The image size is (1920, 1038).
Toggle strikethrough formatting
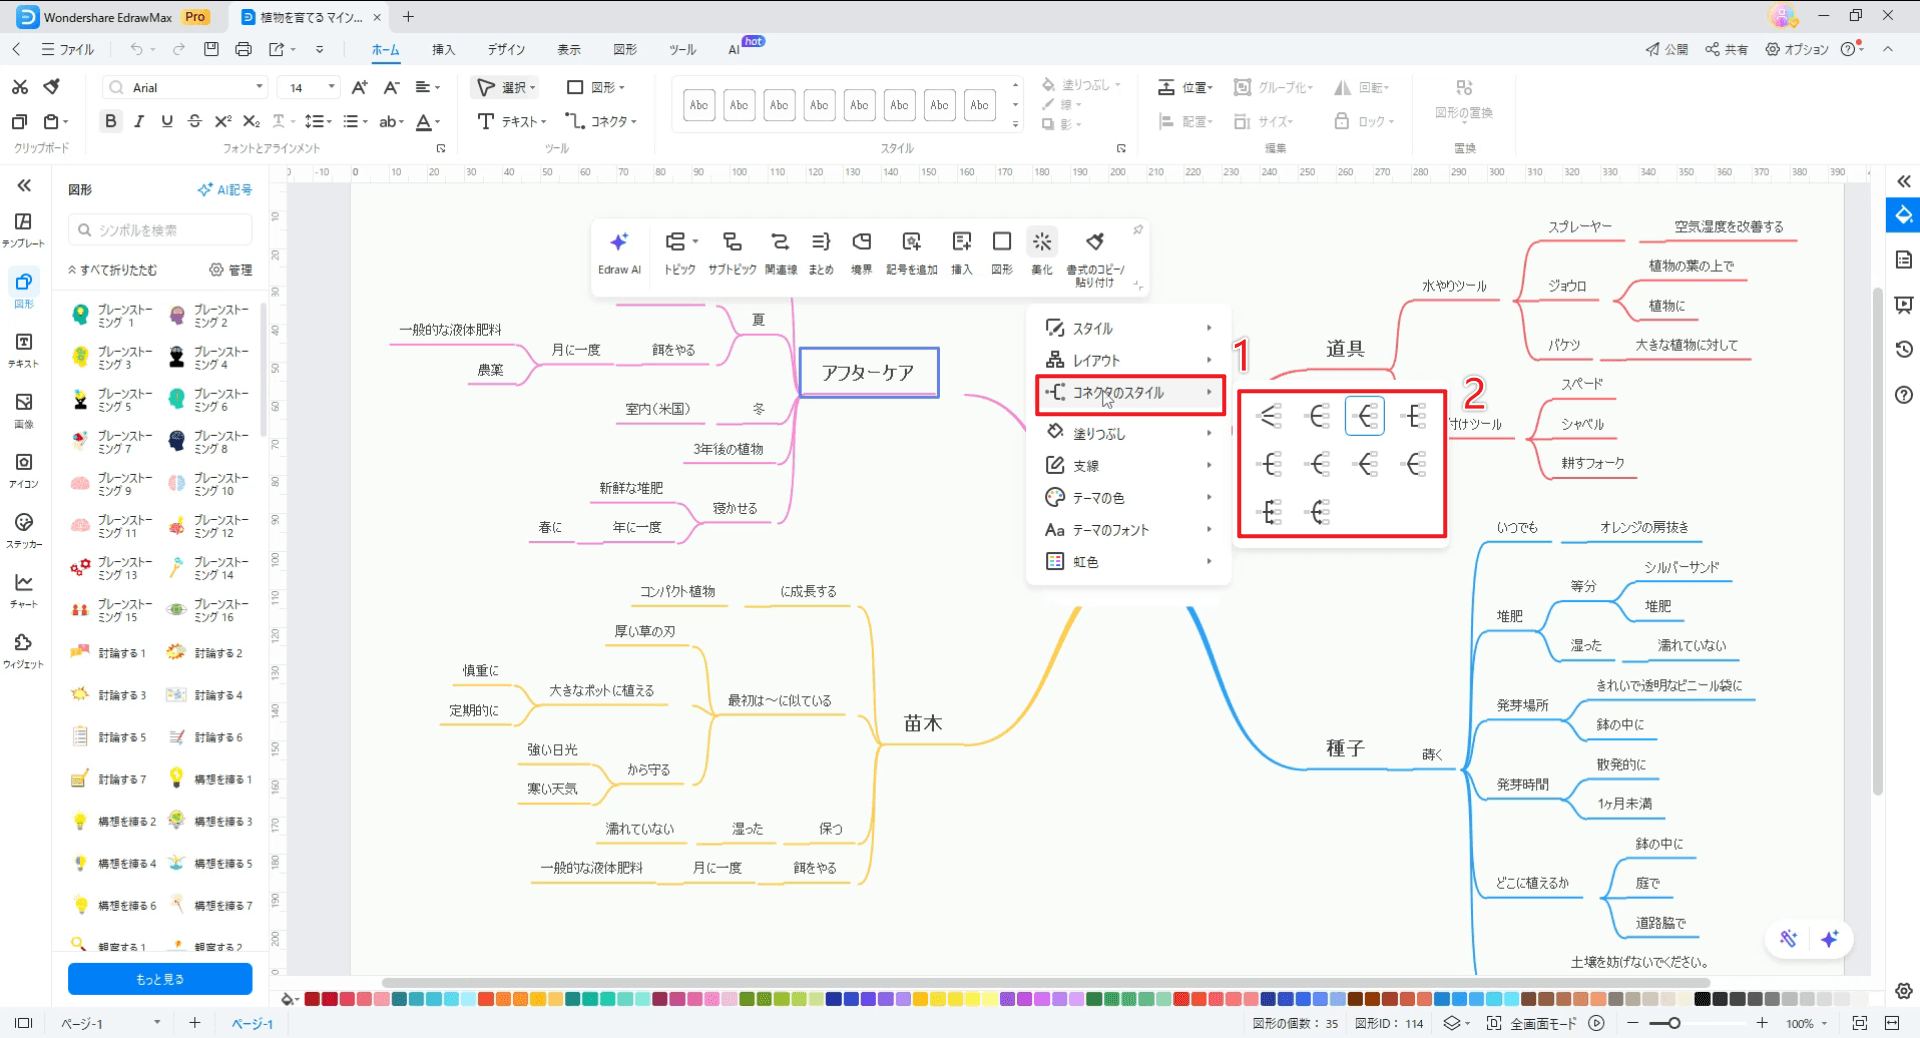coord(195,121)
